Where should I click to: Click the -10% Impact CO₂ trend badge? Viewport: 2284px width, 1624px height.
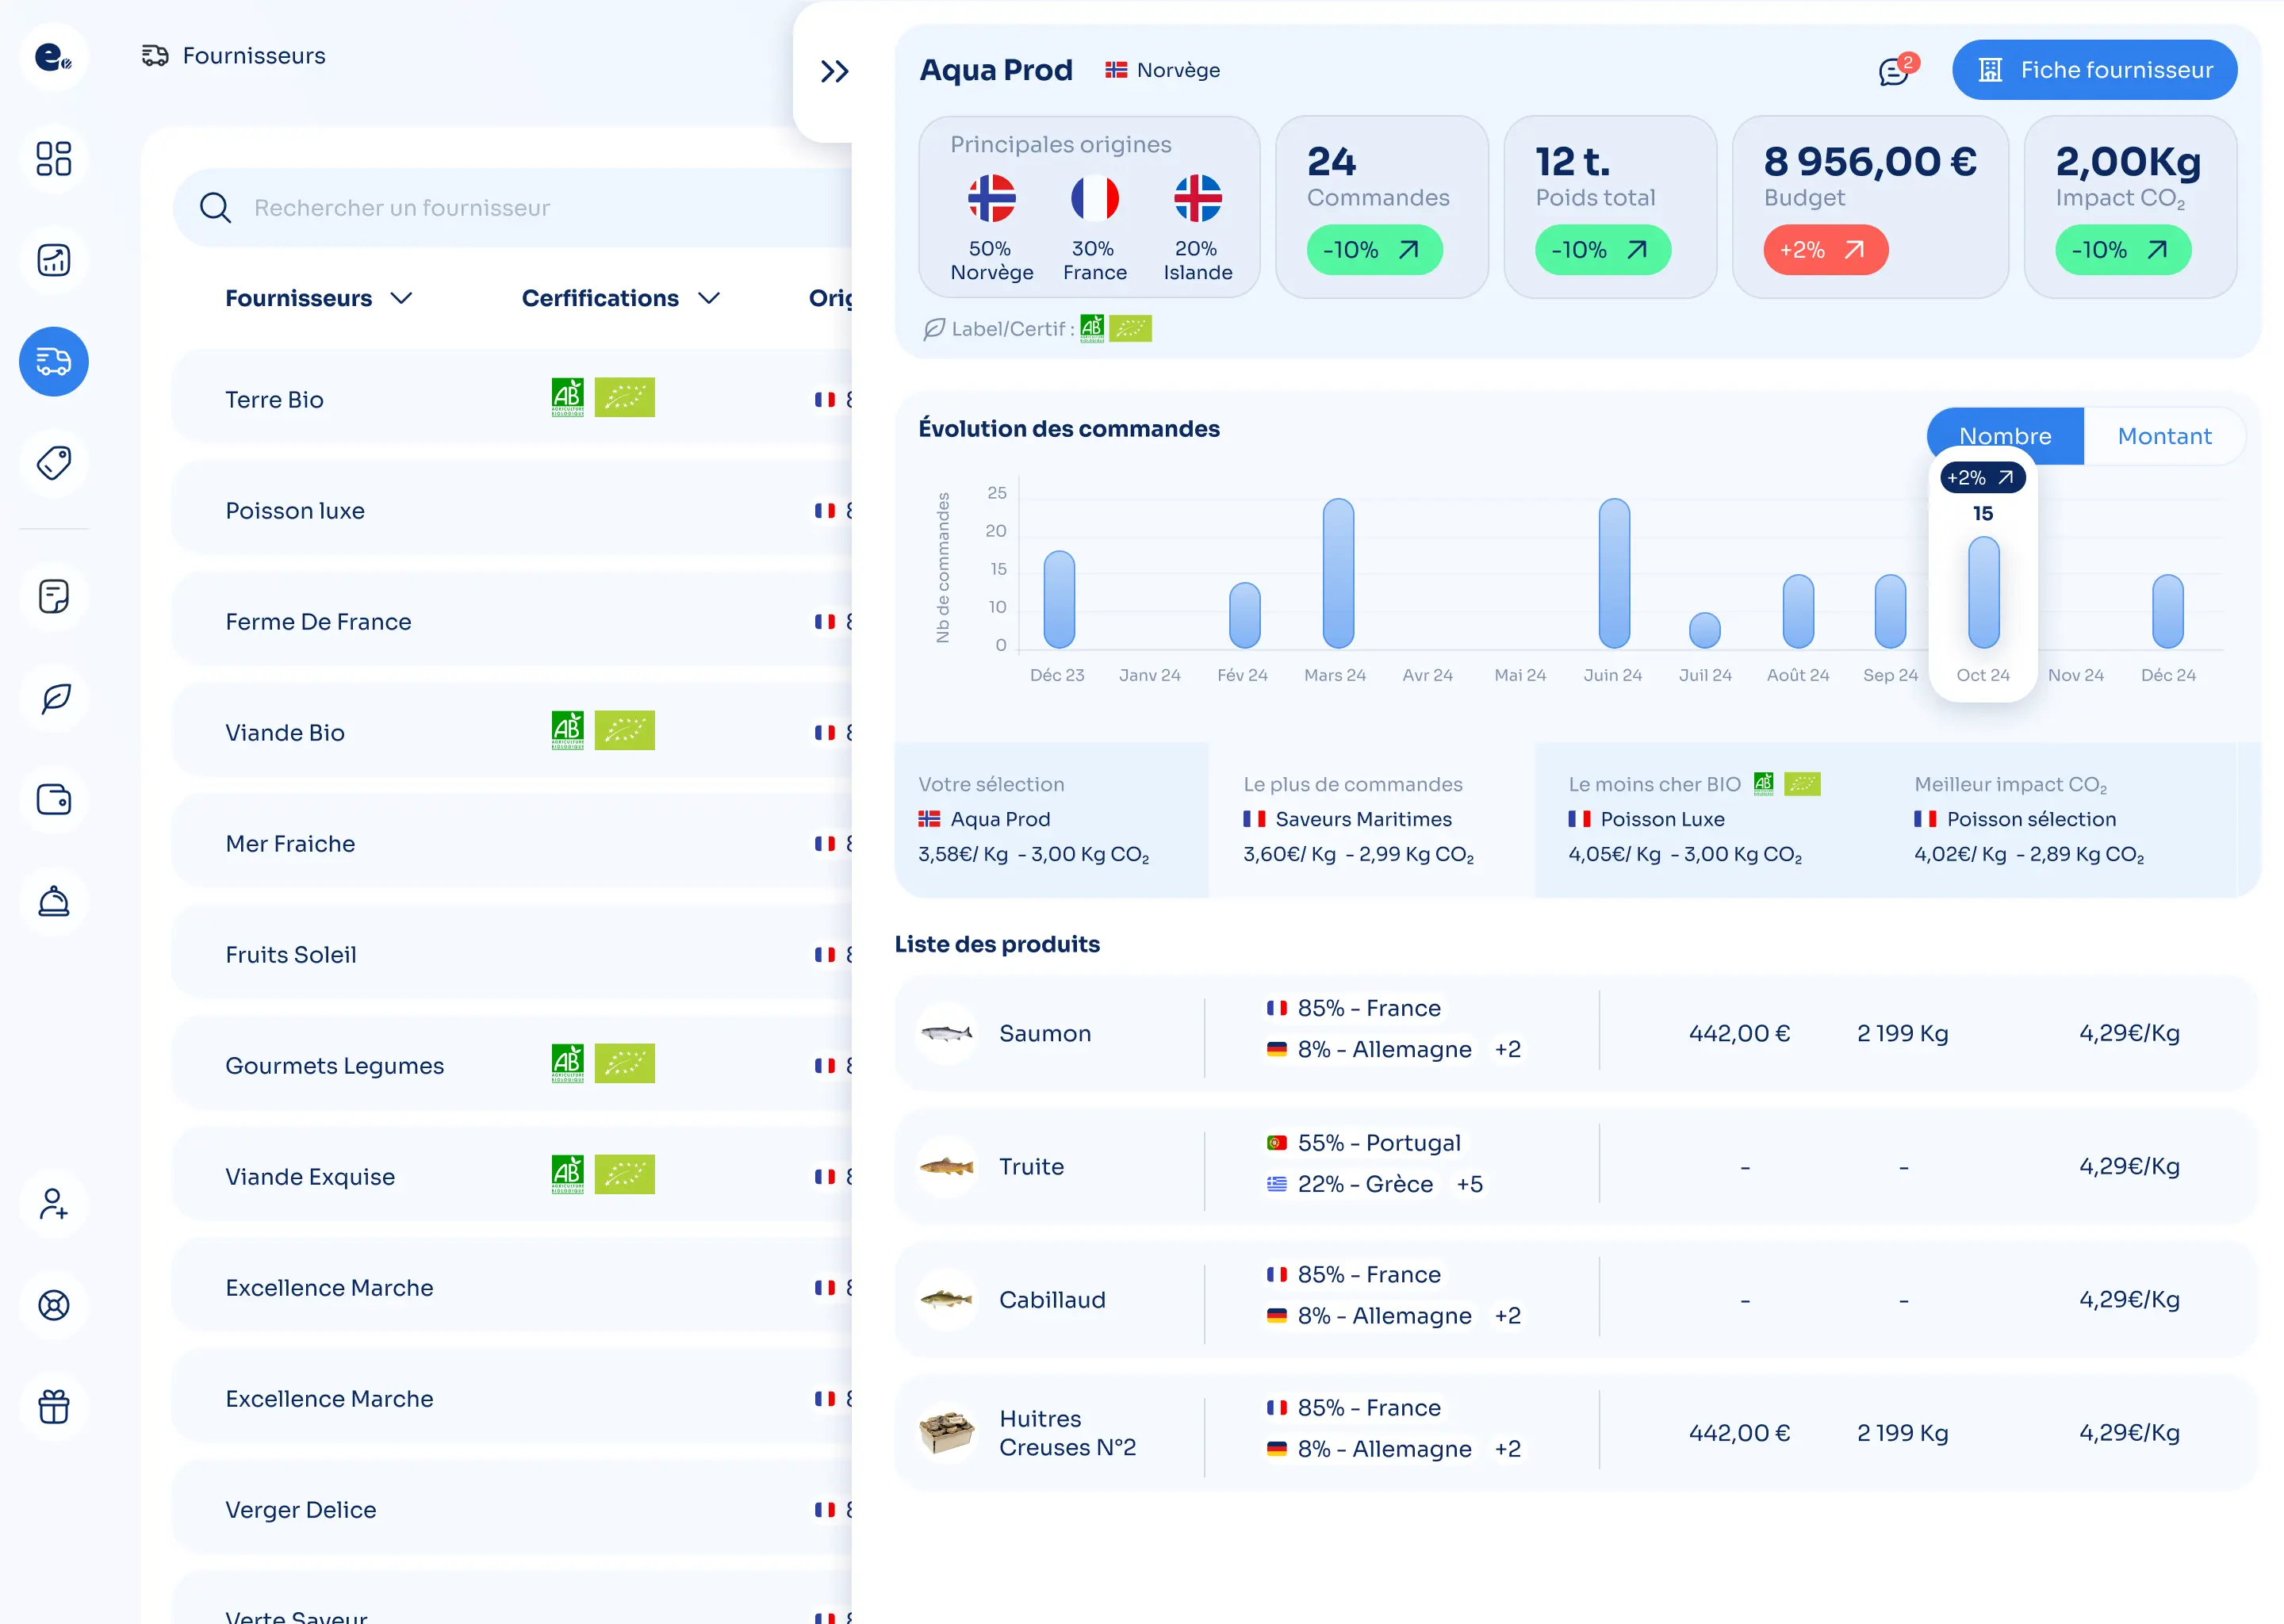pos(2122,250)
